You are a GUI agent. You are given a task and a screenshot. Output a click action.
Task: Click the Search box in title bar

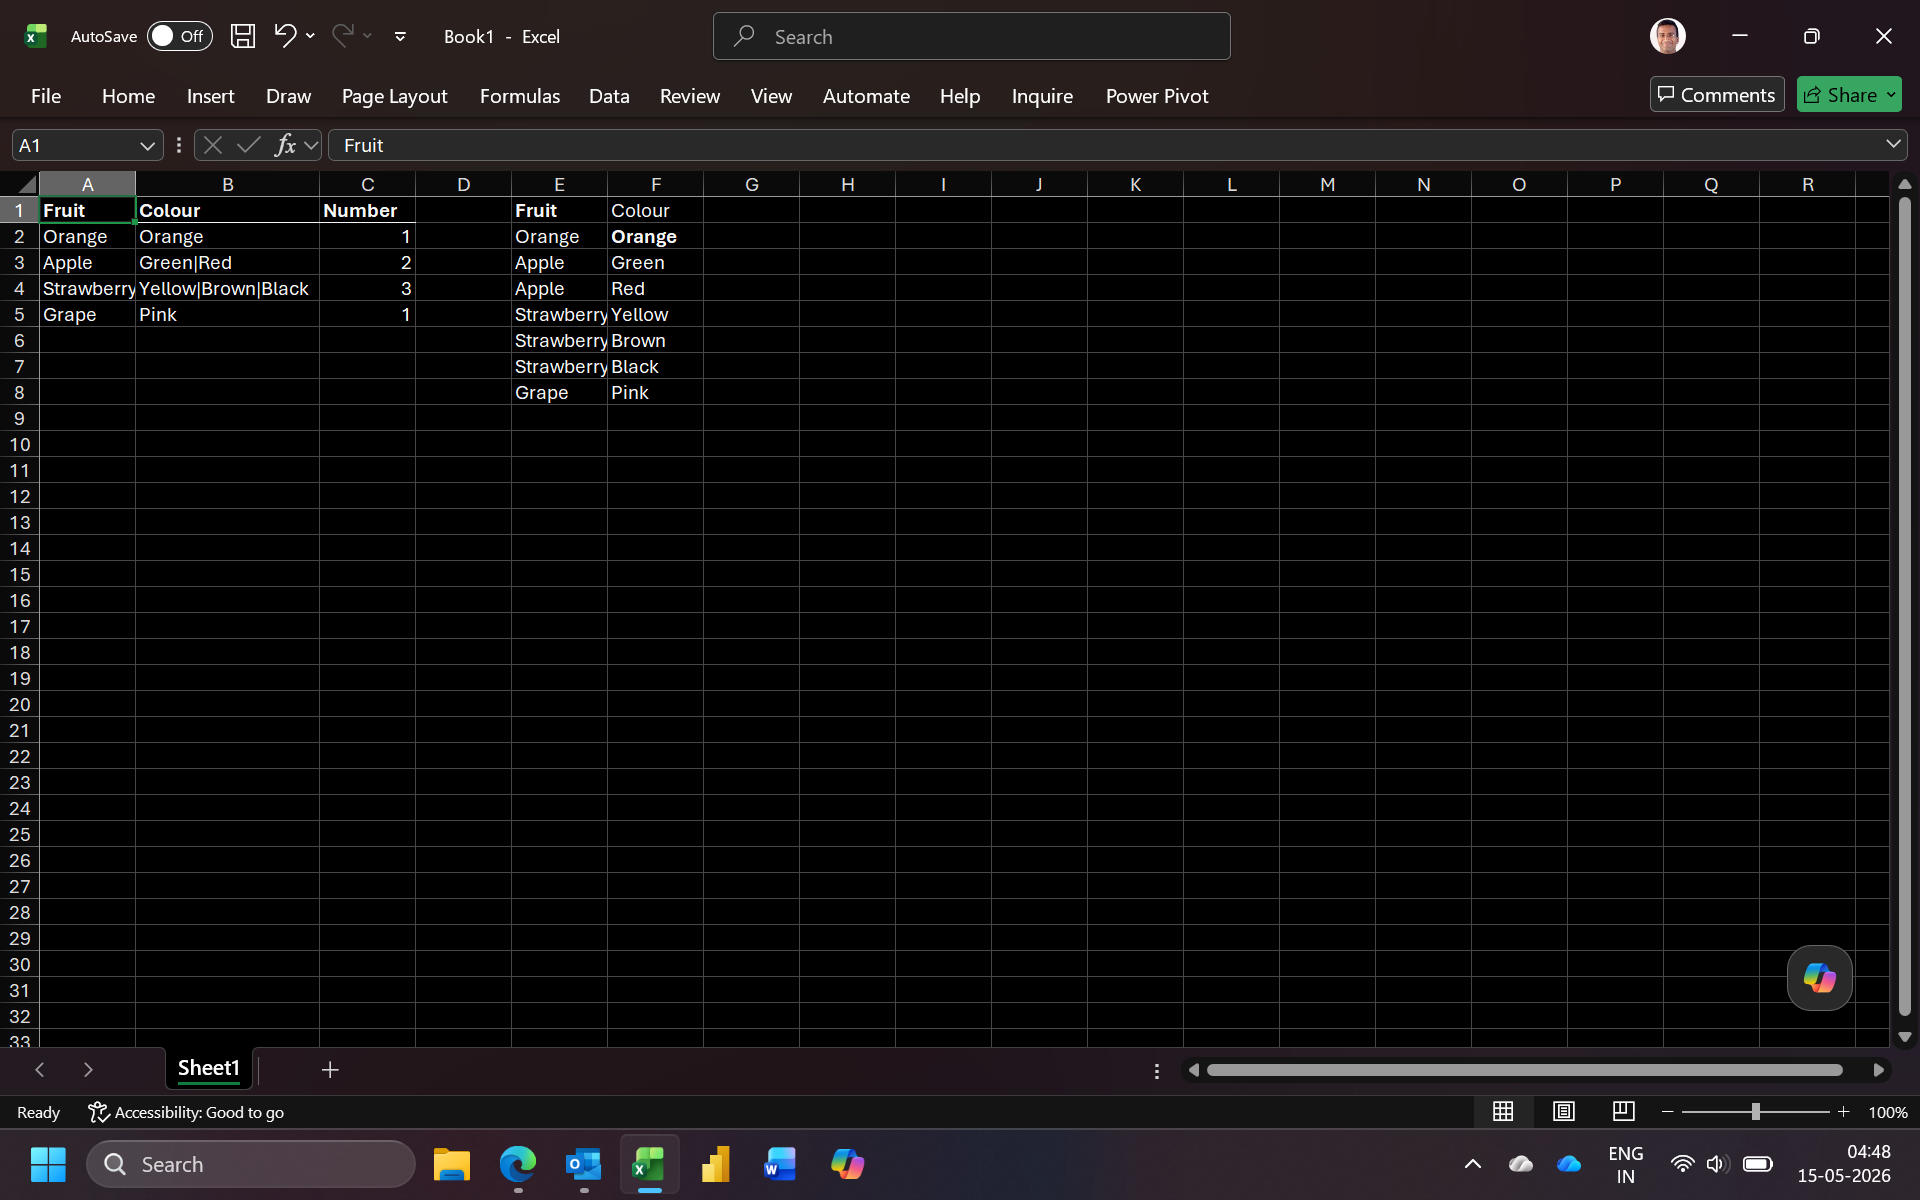(971, 37)
